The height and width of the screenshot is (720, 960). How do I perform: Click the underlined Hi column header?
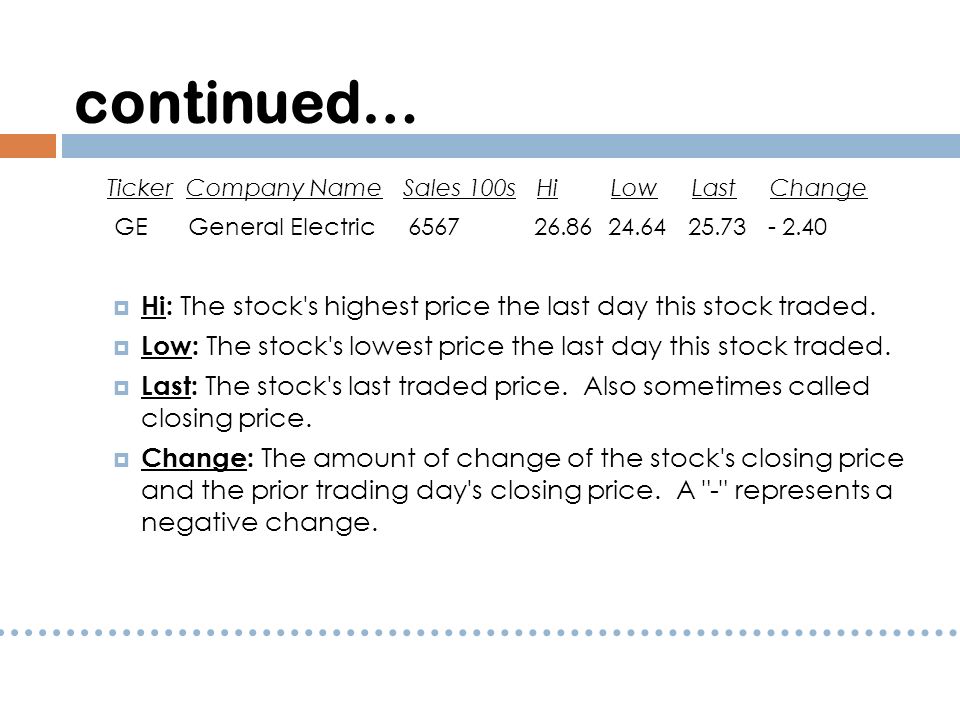coord(547,188)
